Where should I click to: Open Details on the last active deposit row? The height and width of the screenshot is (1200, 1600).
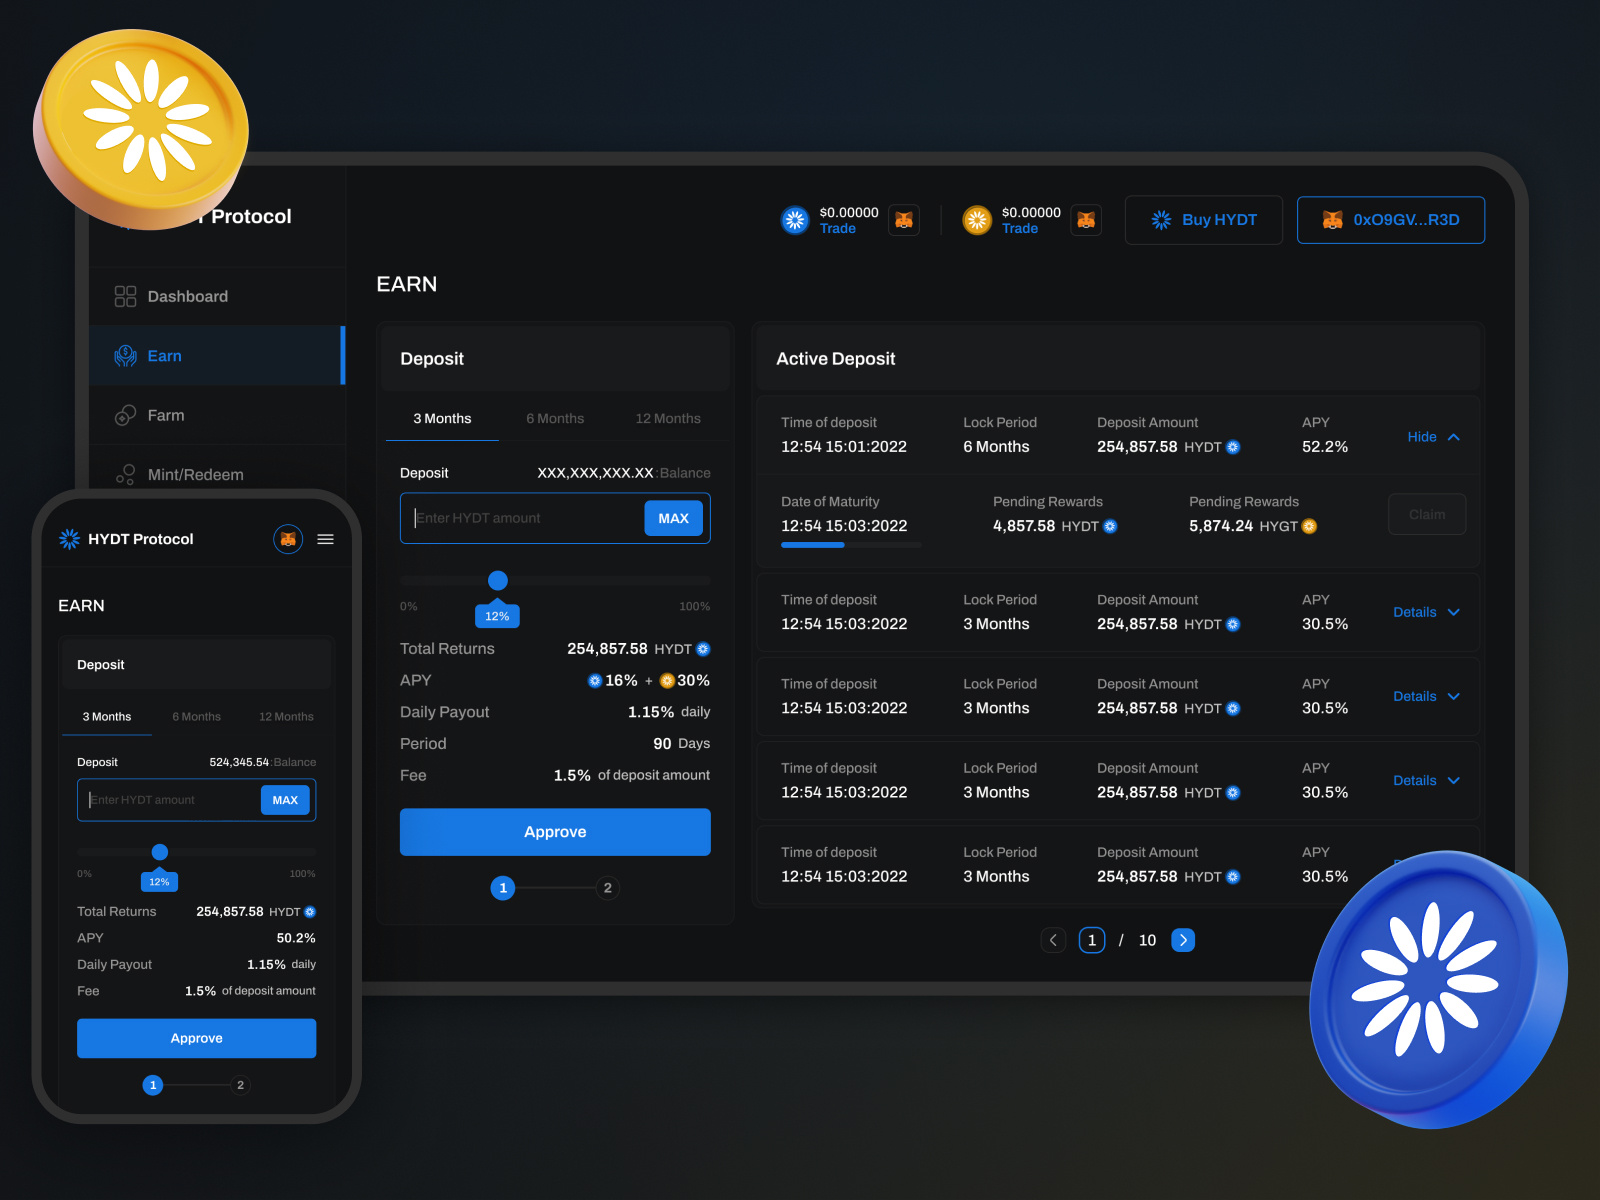point(1416,865)
